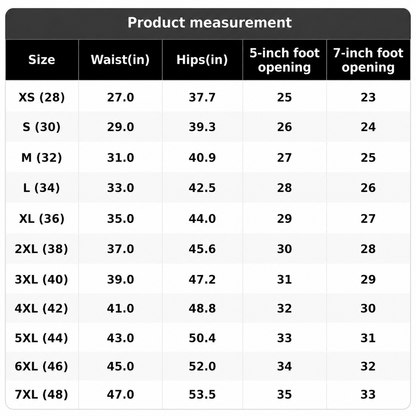The height and width of the screenshot is (416, 416).
Task: Select the M (32) size cell
Action: tap(42, 158)
